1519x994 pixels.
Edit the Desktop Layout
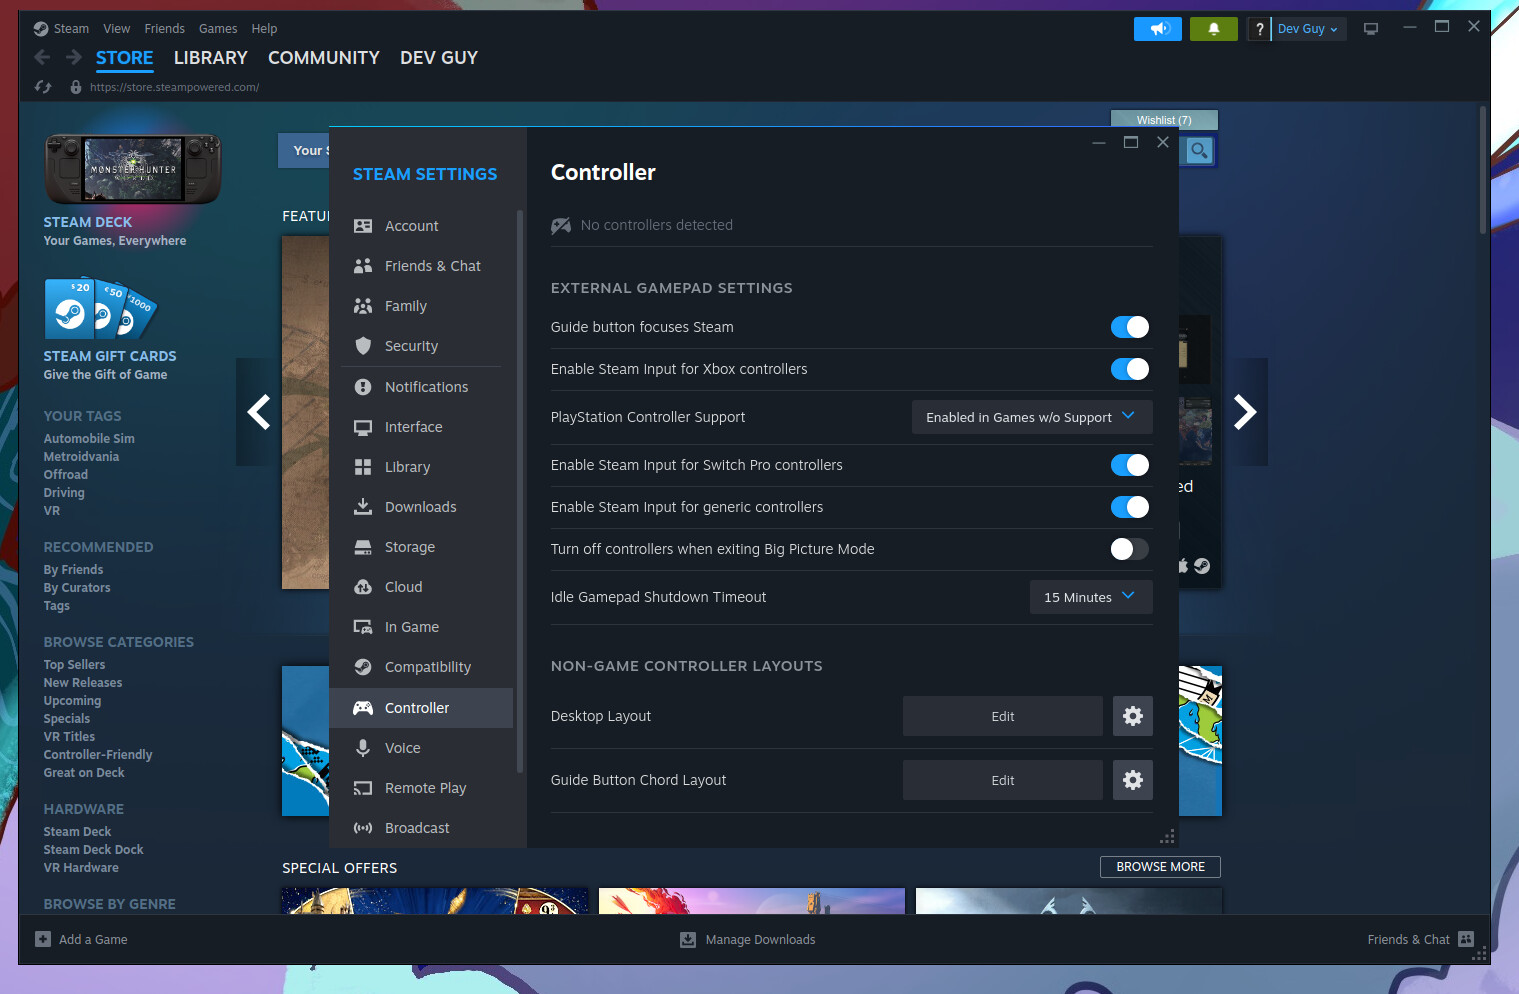click(x=1003, y=716)
